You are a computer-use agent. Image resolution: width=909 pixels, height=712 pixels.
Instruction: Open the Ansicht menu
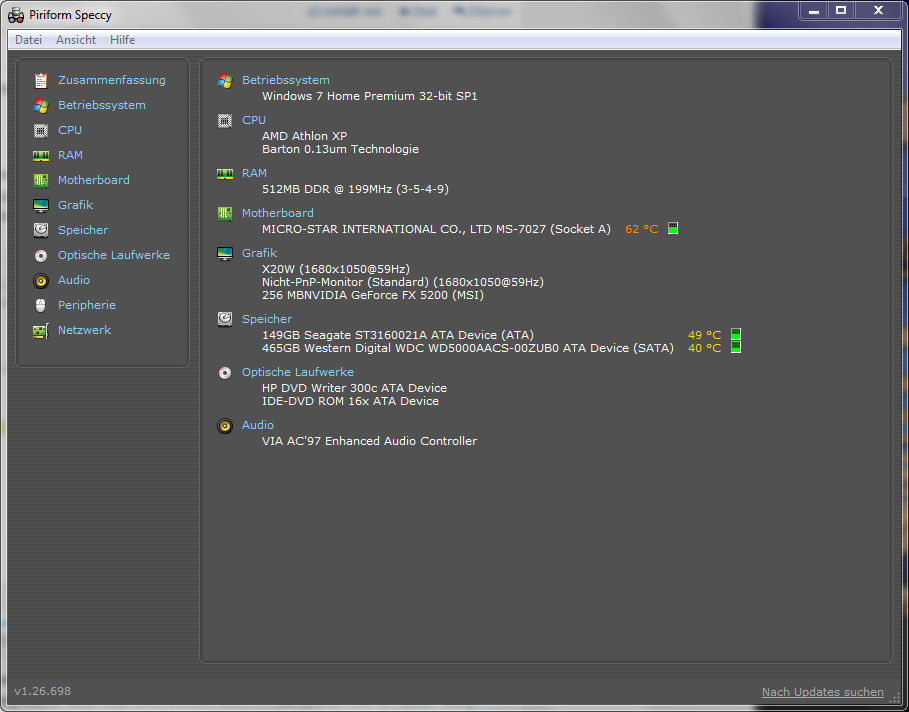(76, 40)
